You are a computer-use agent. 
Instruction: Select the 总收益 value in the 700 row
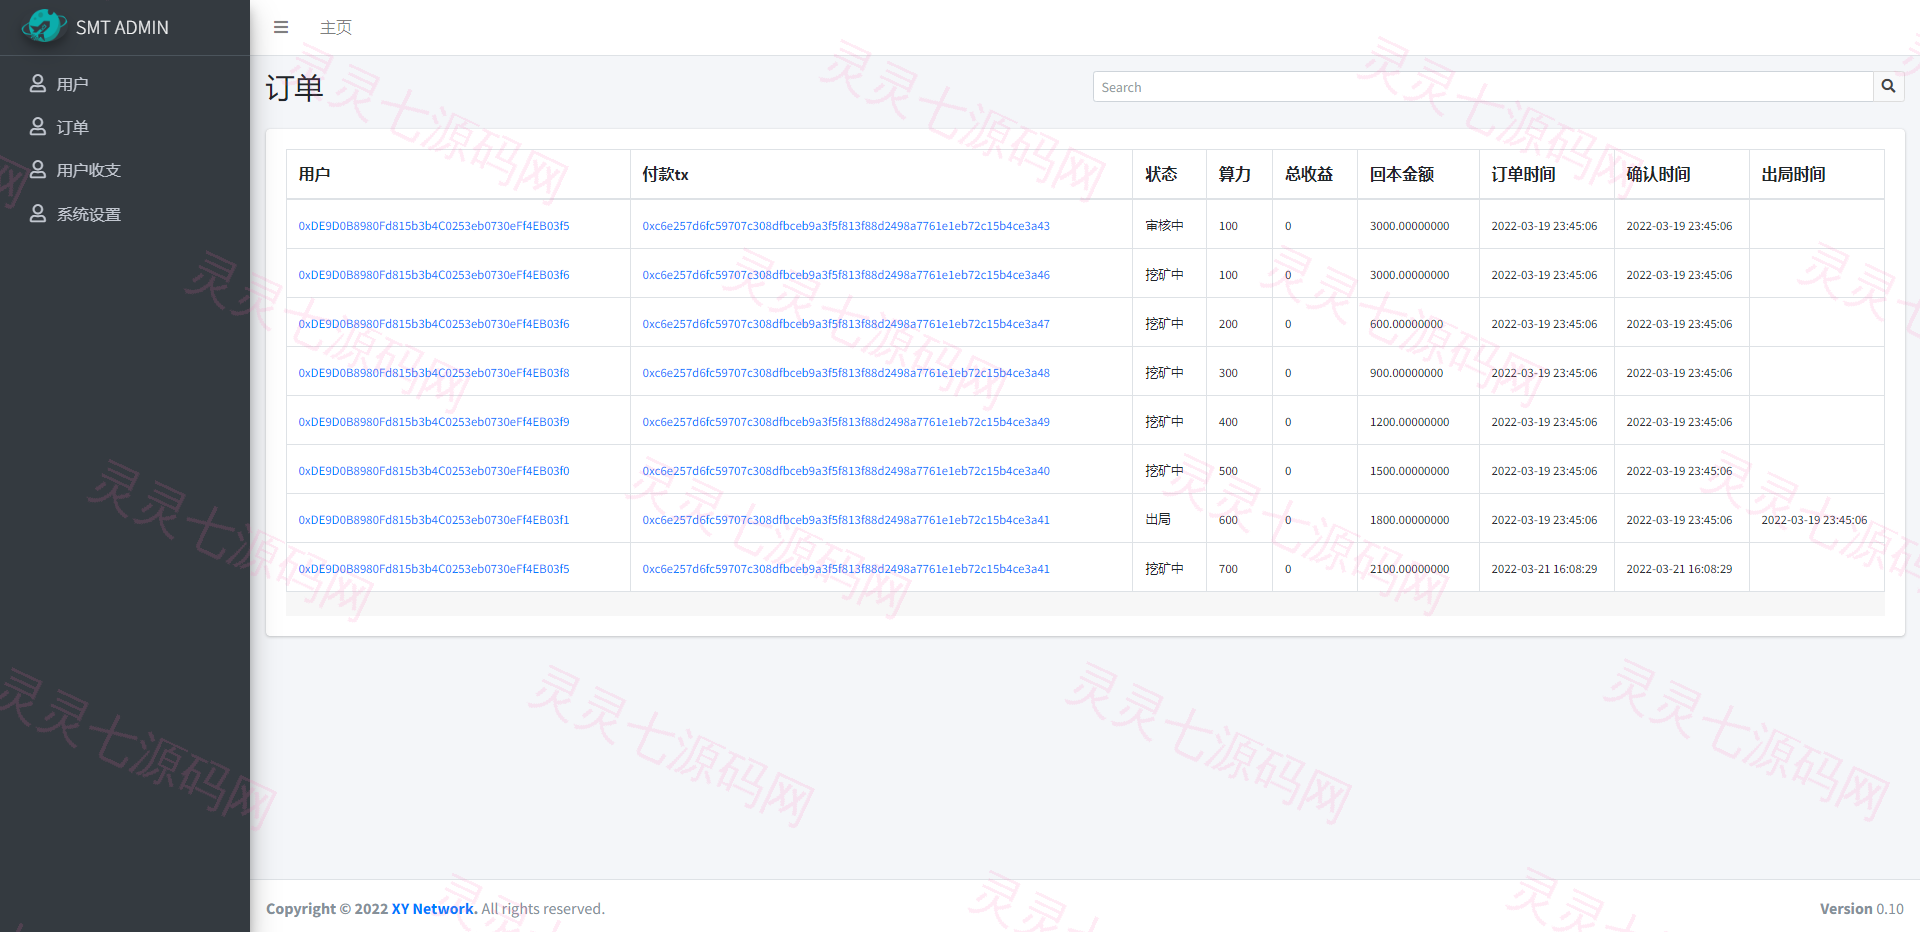(x=1288, y=569)
